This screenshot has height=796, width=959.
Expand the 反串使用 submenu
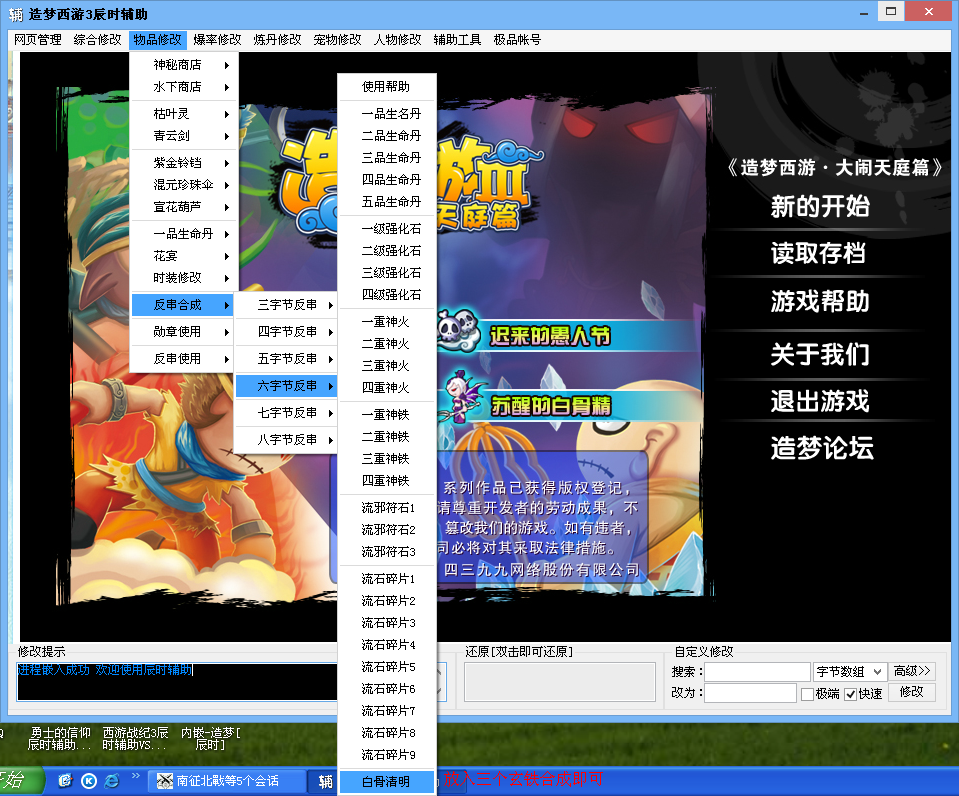click(x=184, y=359)
